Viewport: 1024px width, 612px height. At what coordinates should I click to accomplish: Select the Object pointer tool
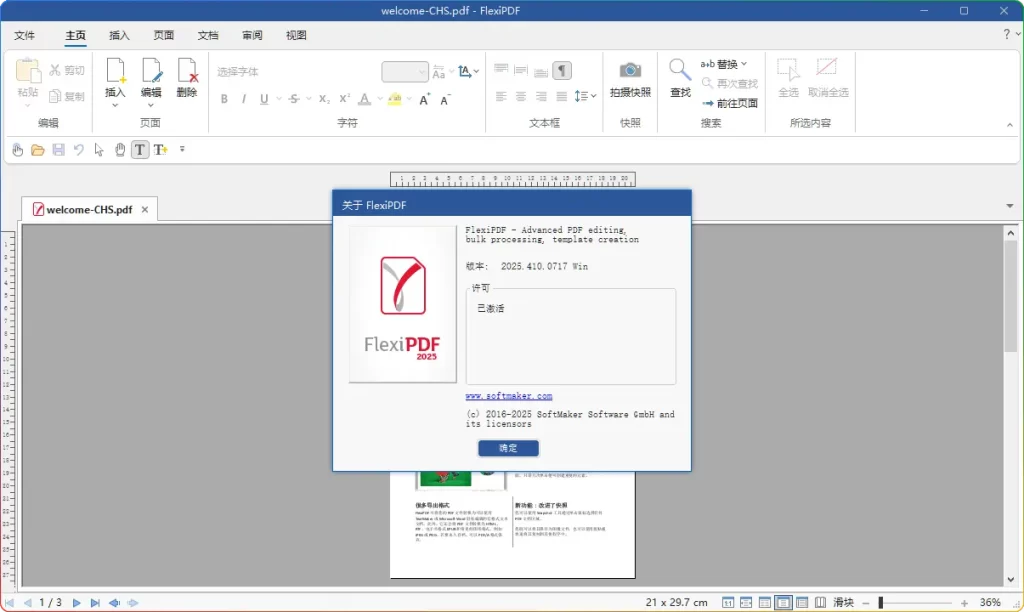(99, 150)
